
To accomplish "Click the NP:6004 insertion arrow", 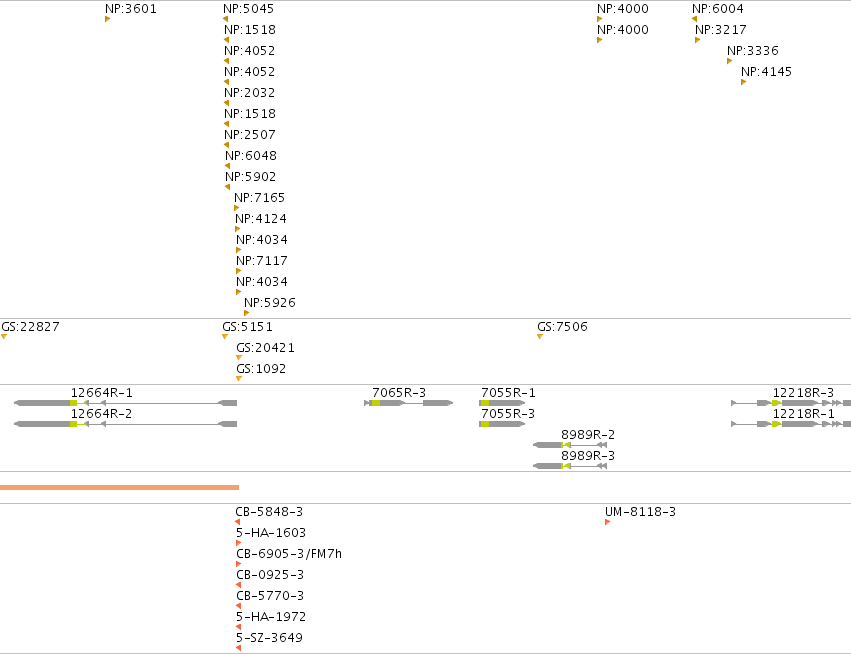I will (x=694, y=20).
